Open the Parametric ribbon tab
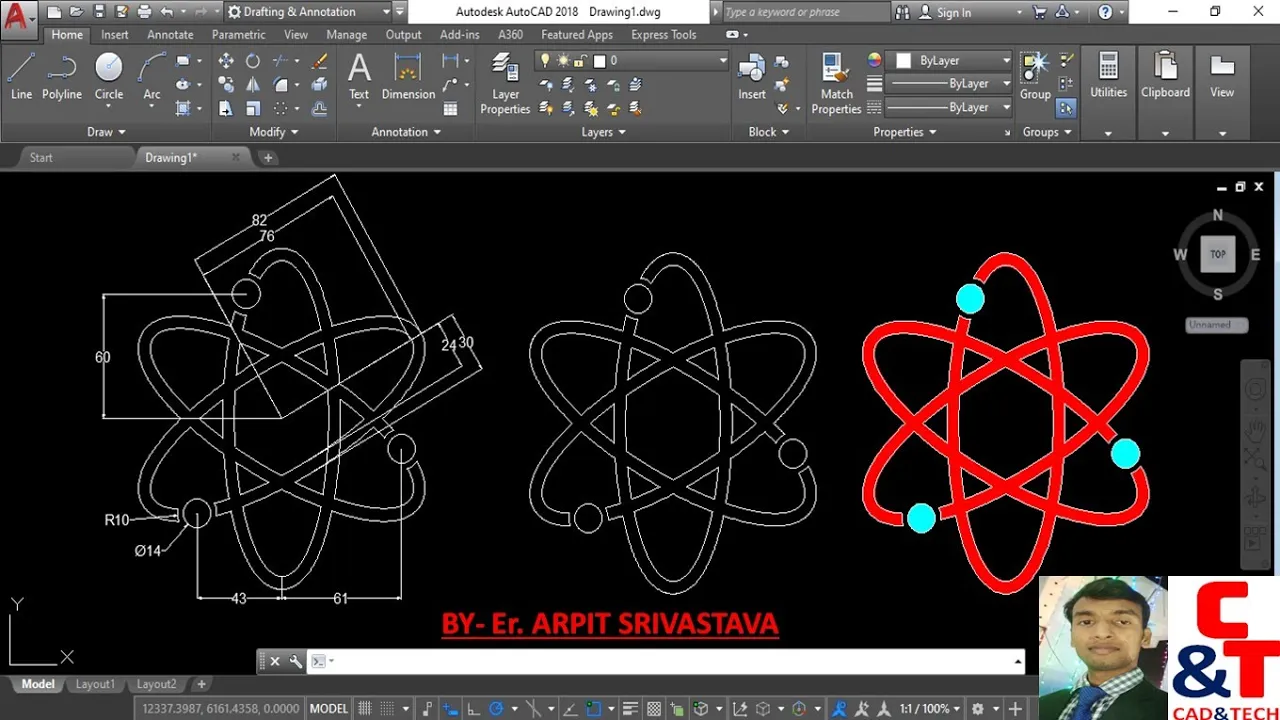 coord(239,34)
